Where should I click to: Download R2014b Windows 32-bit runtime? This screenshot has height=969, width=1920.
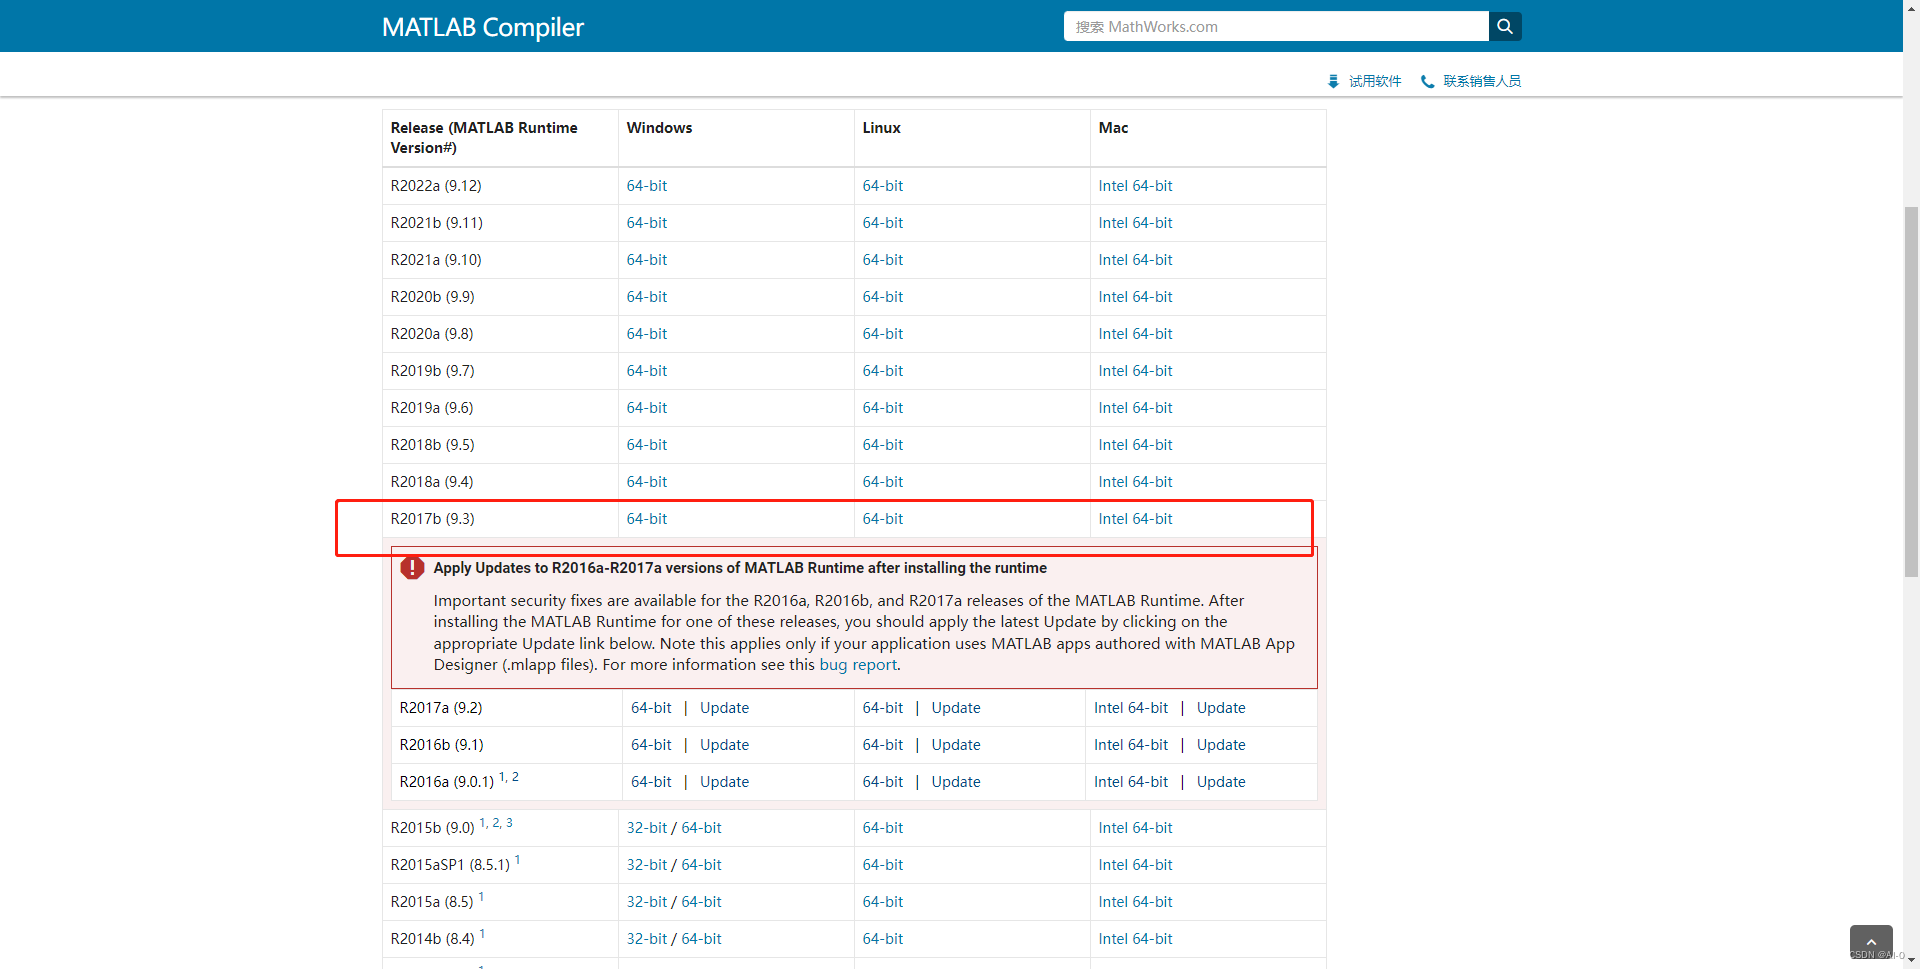647,939
